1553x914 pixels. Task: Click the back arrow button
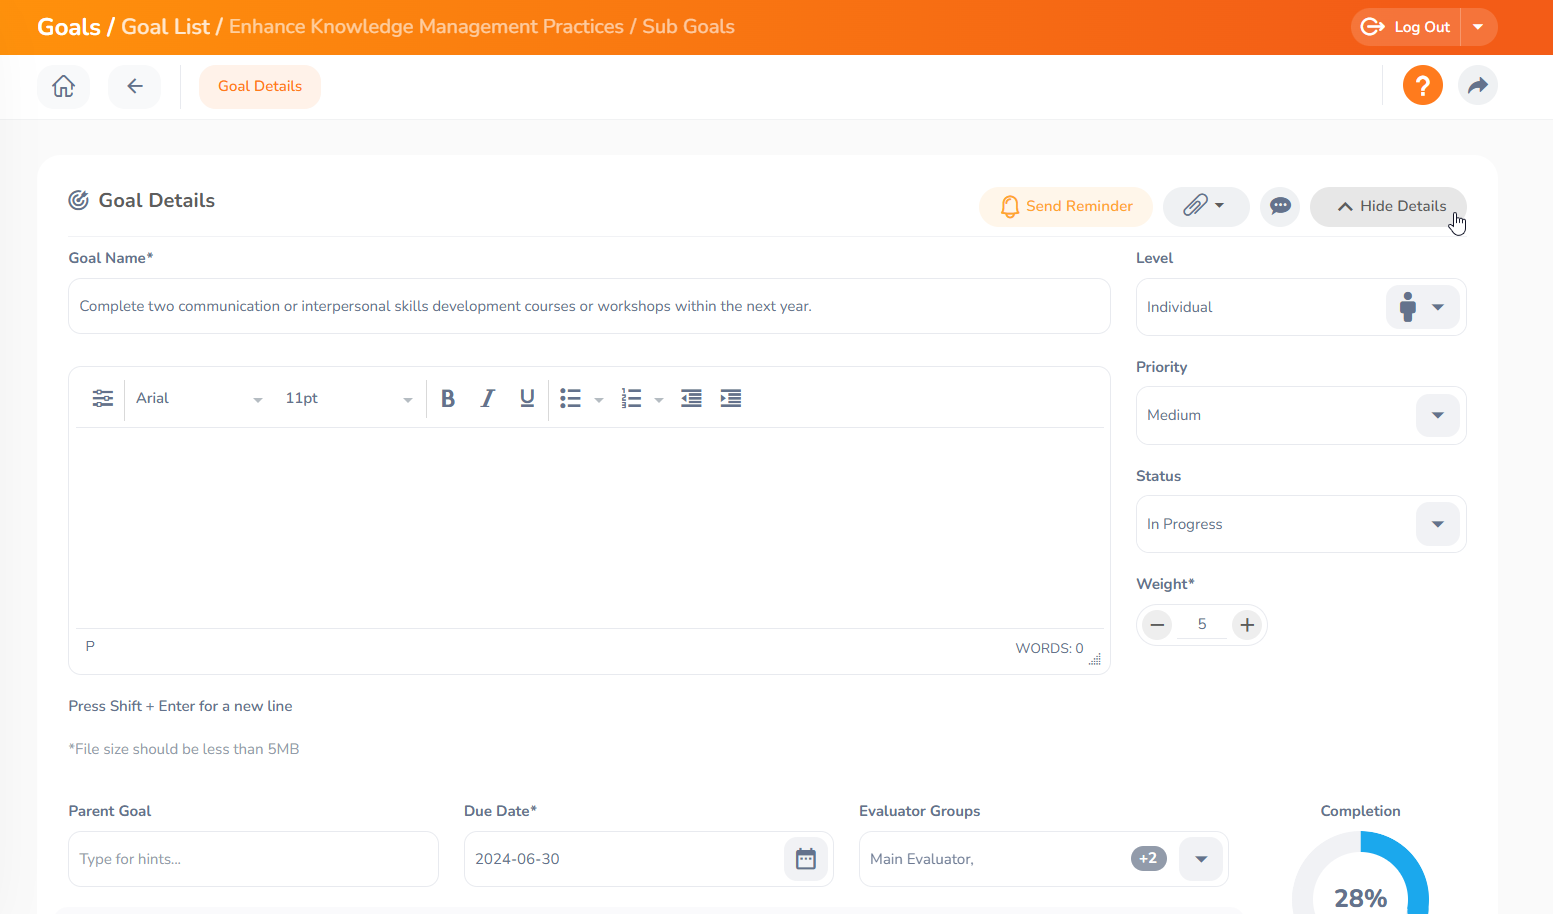pos(135,86)
